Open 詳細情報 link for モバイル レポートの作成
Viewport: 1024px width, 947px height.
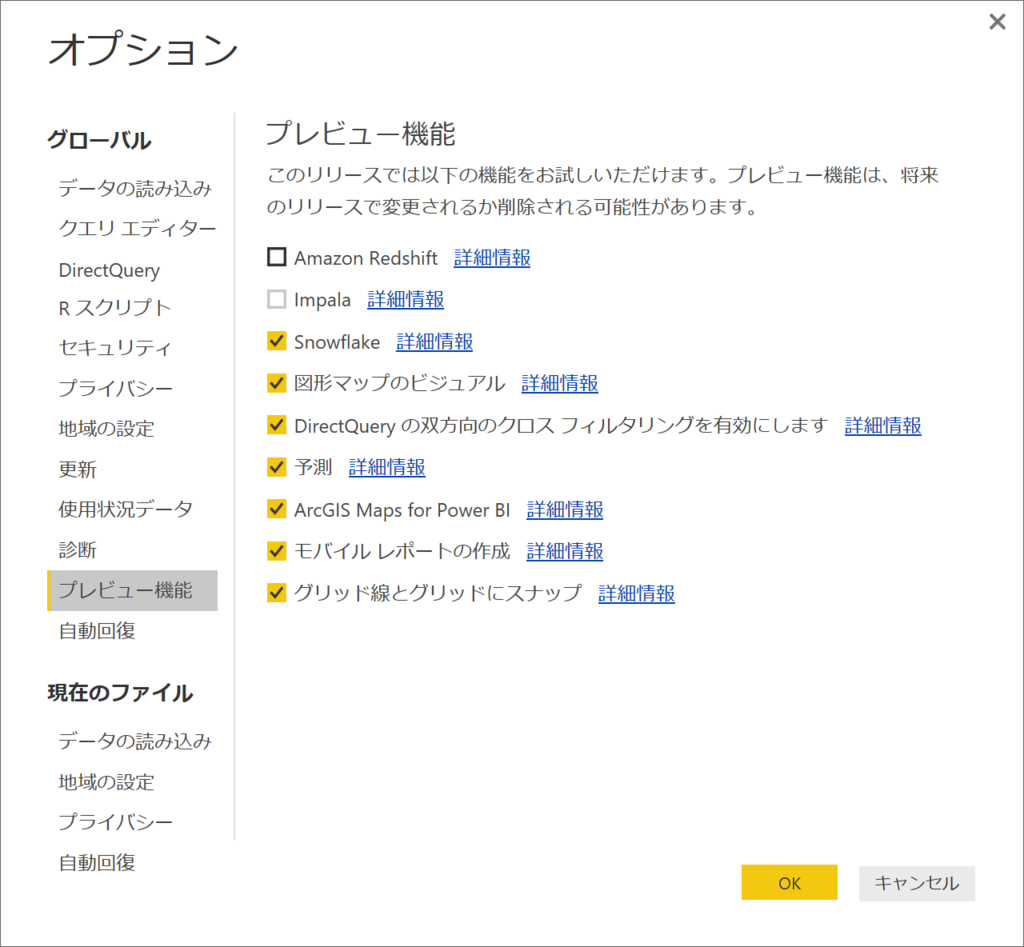click(565, 551)
